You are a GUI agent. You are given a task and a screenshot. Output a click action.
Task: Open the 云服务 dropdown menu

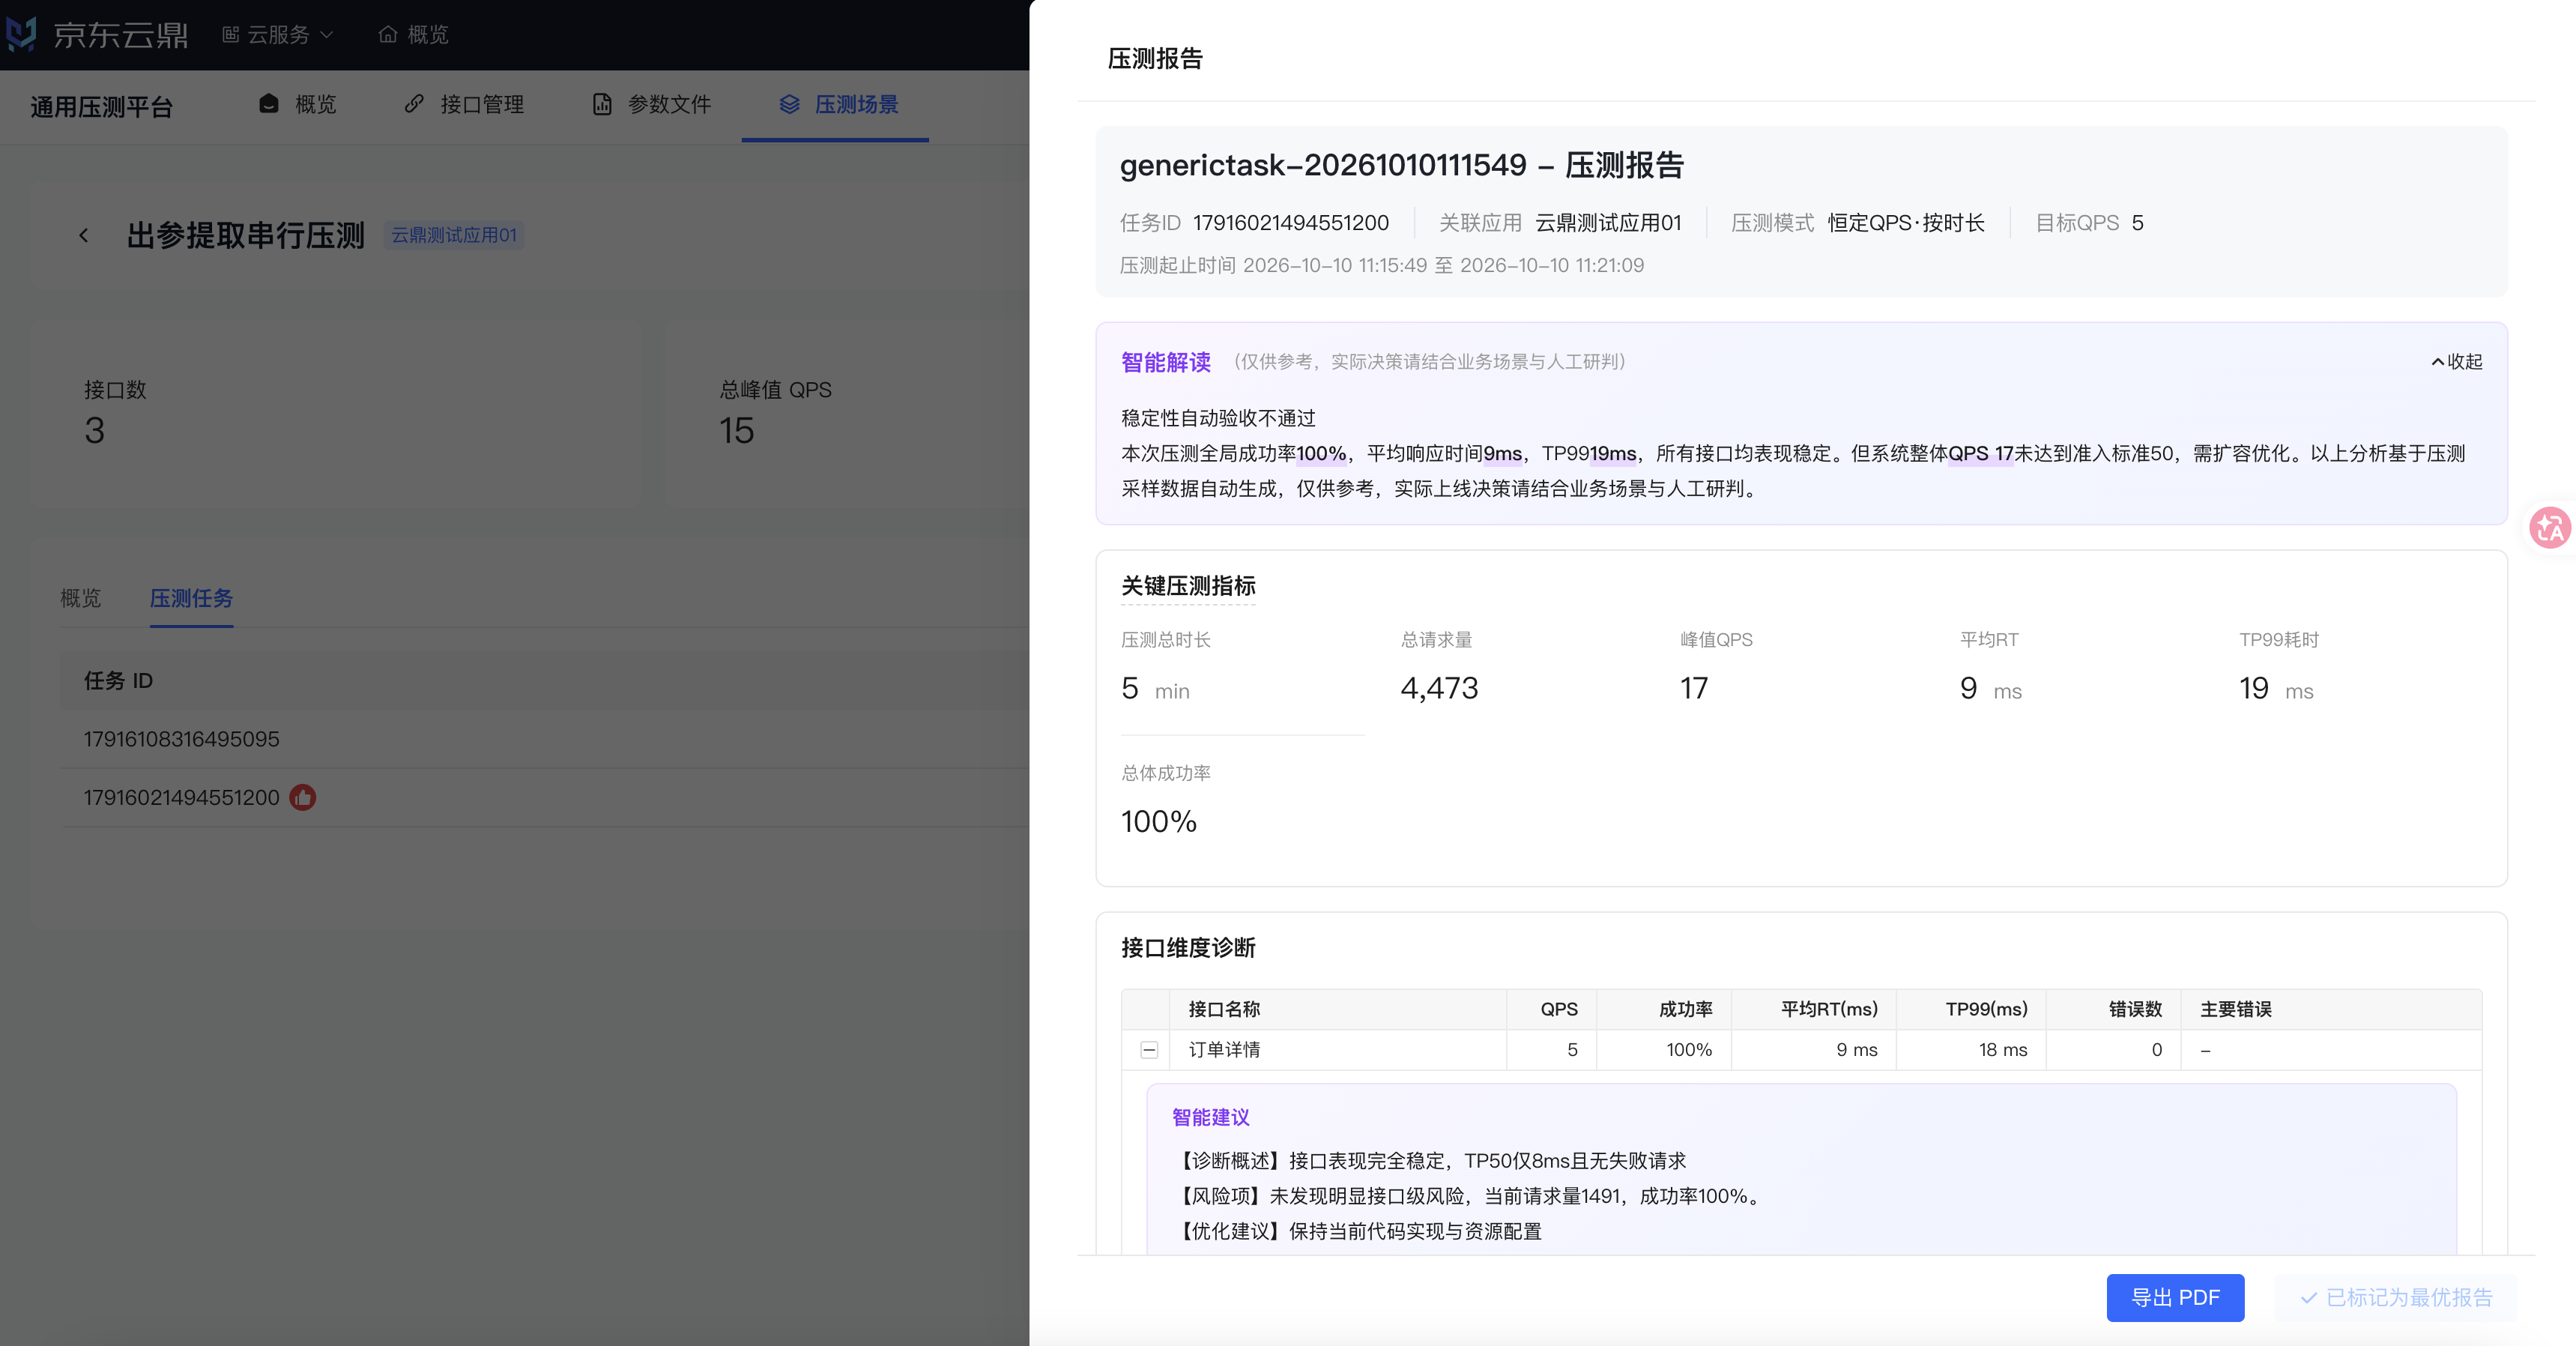point(277,35)
